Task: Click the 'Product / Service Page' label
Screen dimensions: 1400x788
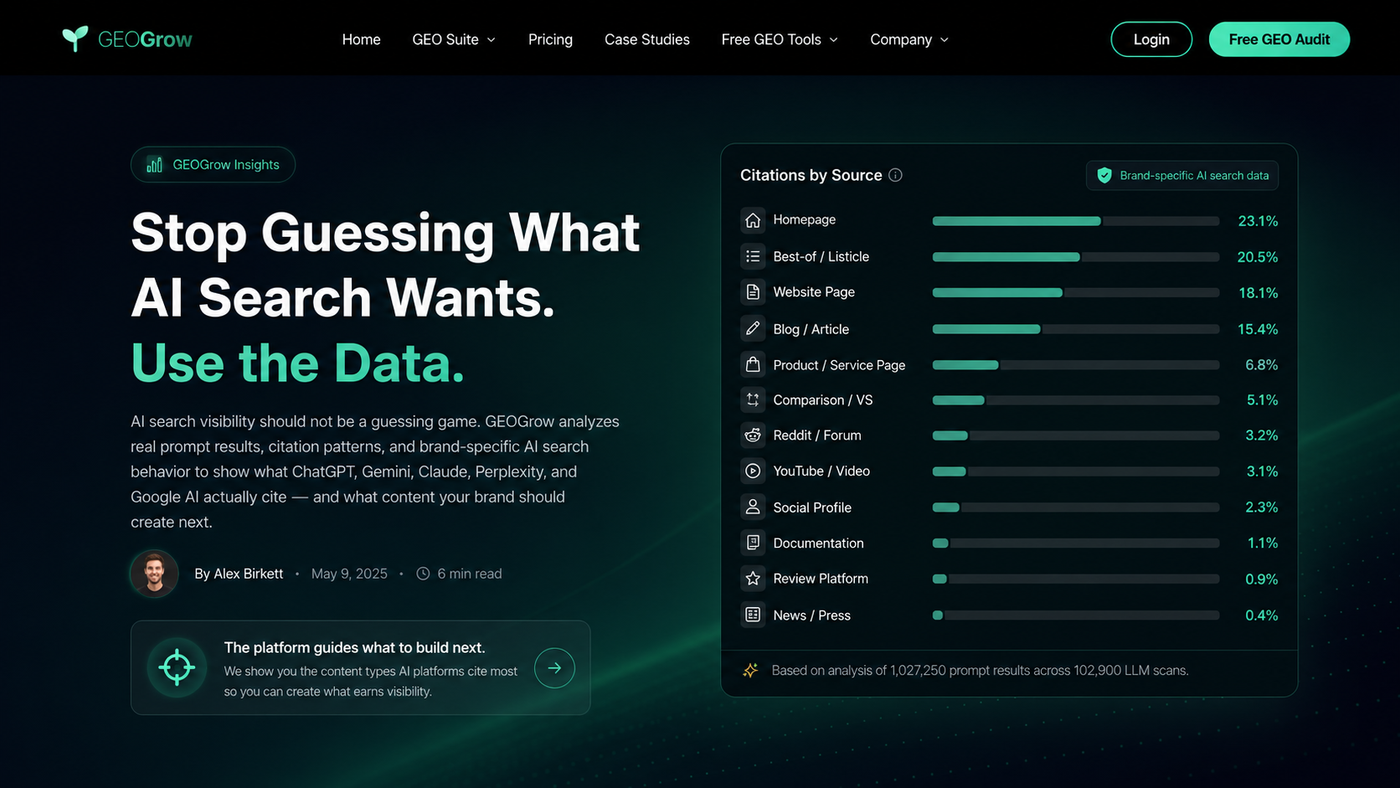Action: click(x=839, y=365)
